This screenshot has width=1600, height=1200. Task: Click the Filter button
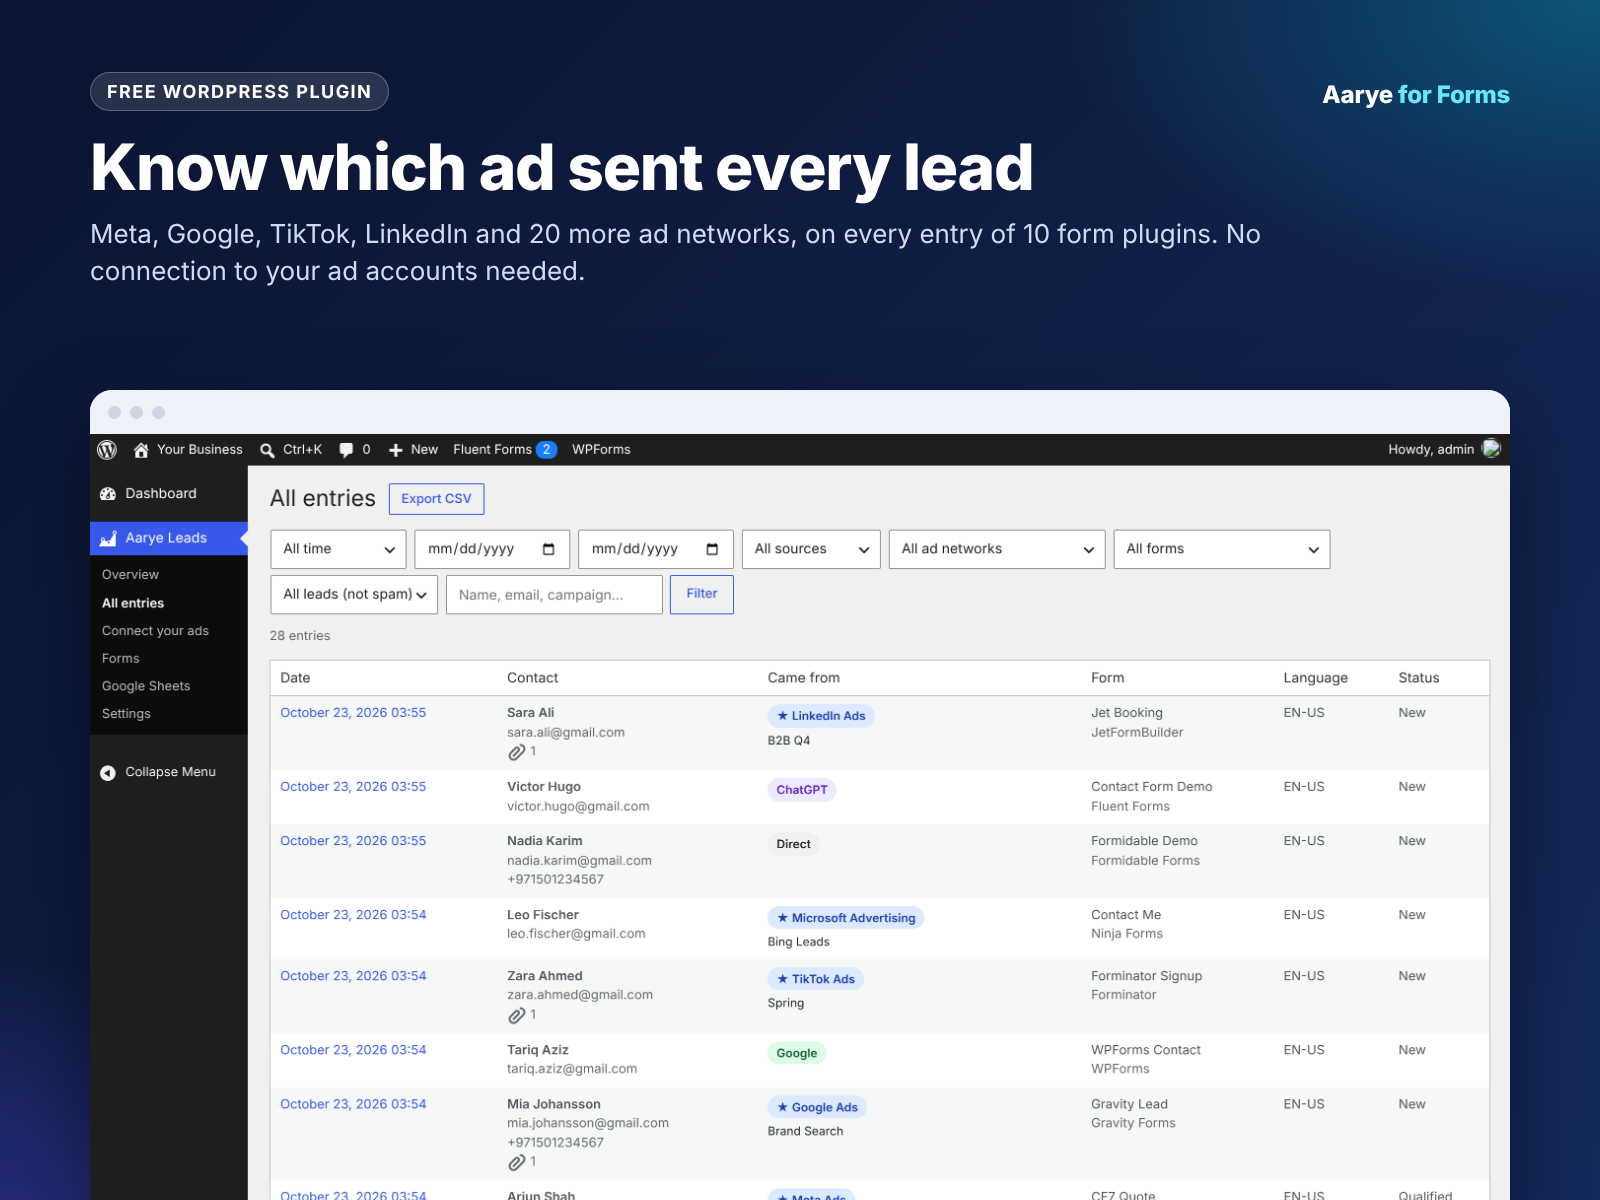pos(702,594)
